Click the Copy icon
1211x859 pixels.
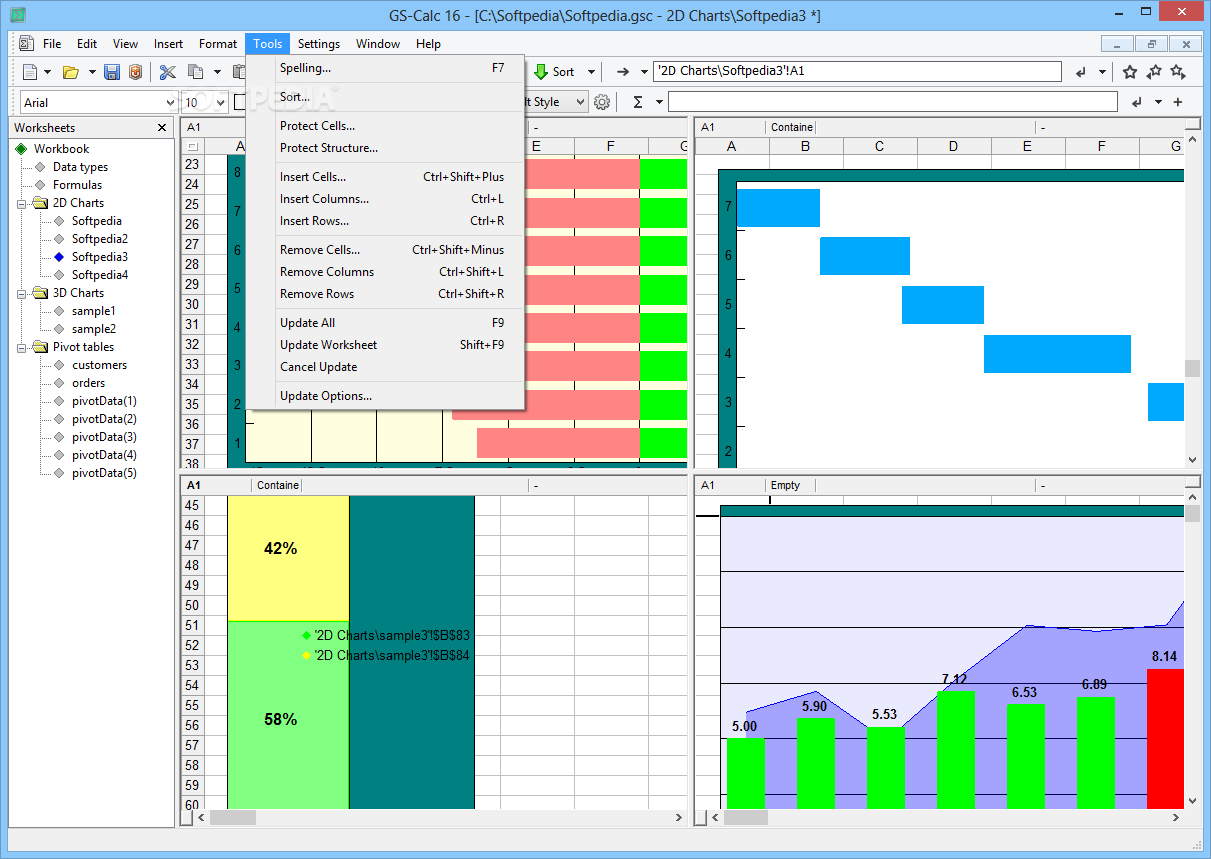(x=196, y=72)
